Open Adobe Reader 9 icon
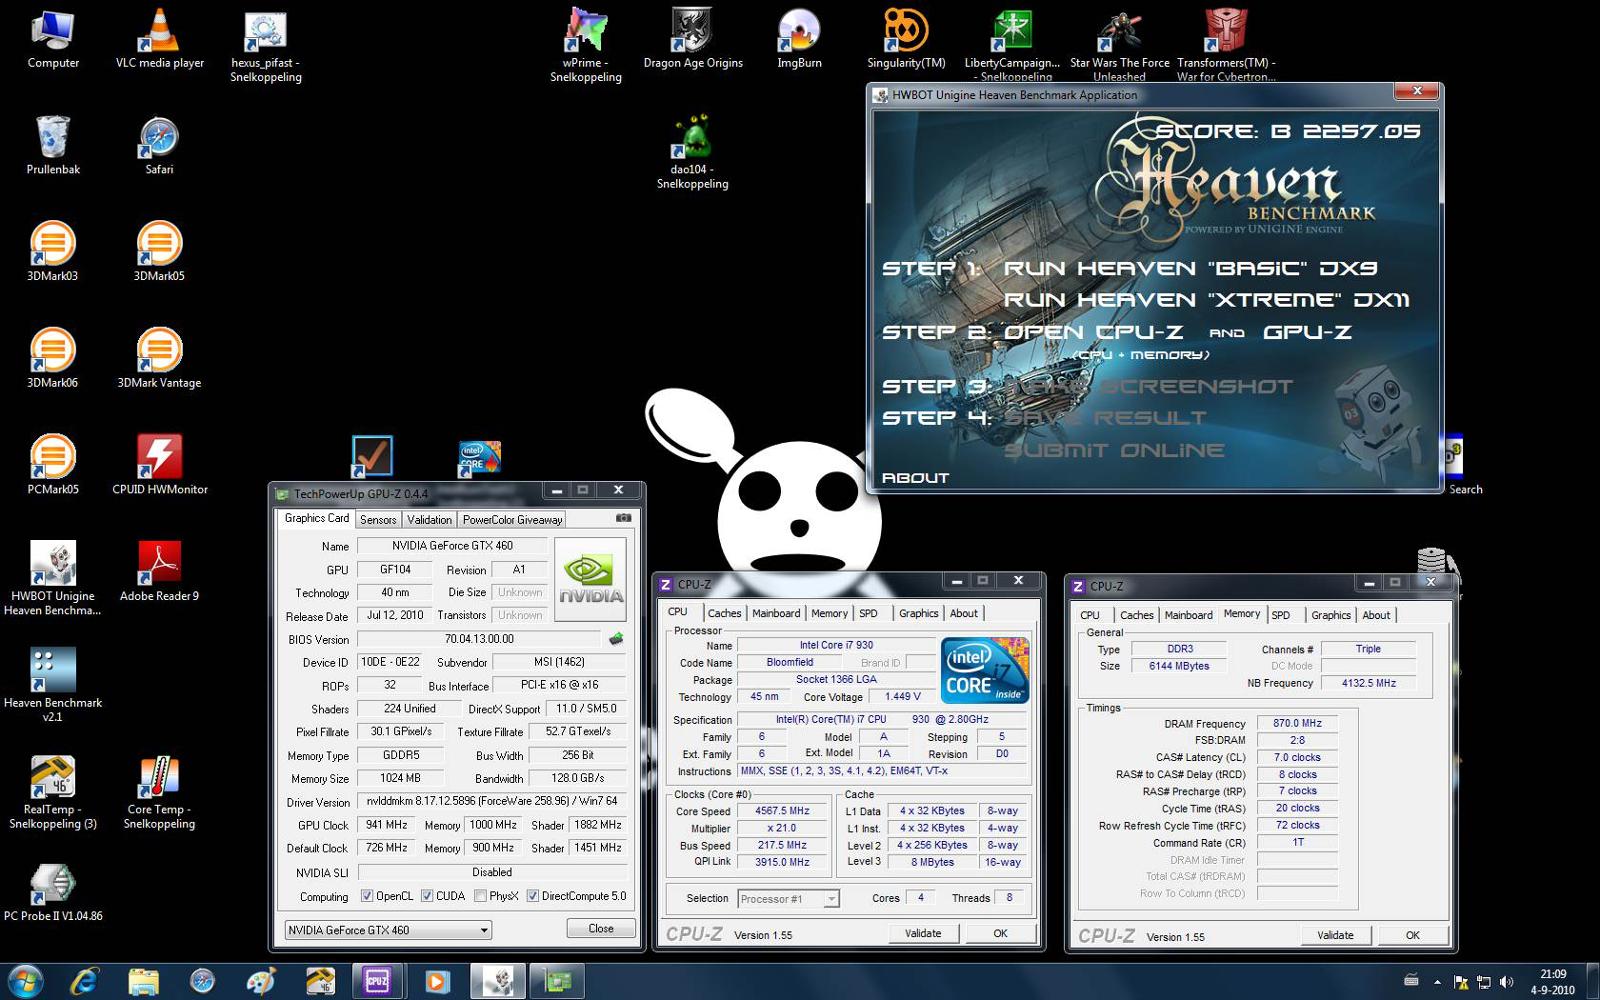 pos(159,572)
